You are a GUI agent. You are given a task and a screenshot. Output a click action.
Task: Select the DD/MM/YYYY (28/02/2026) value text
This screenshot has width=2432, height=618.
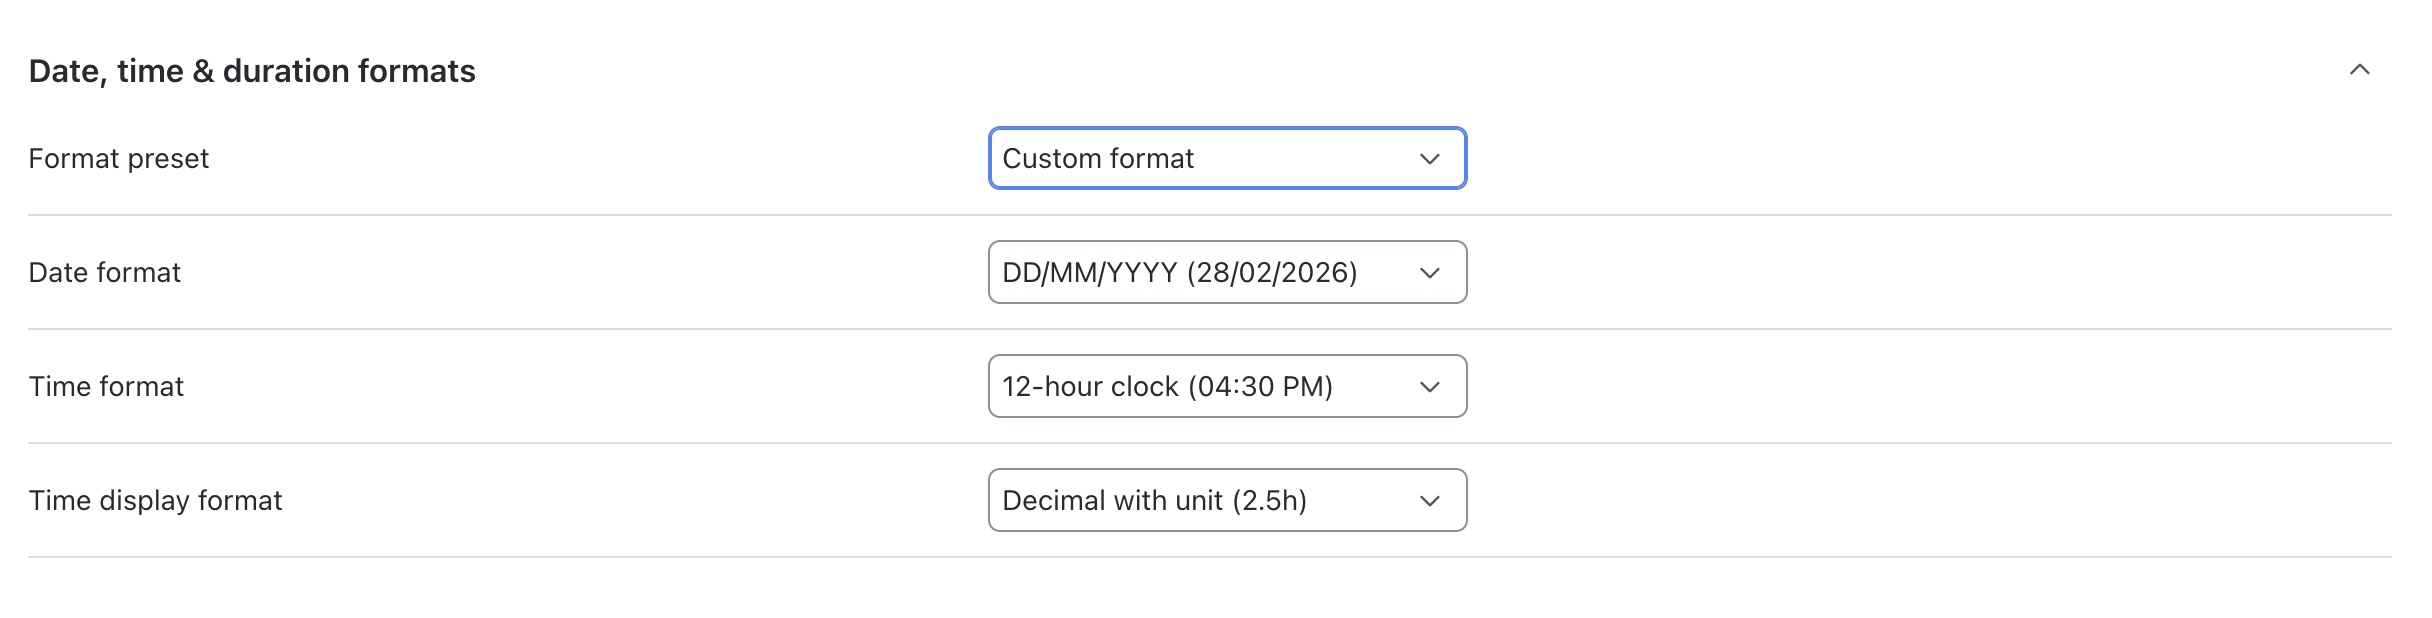tap(1180, 273)
